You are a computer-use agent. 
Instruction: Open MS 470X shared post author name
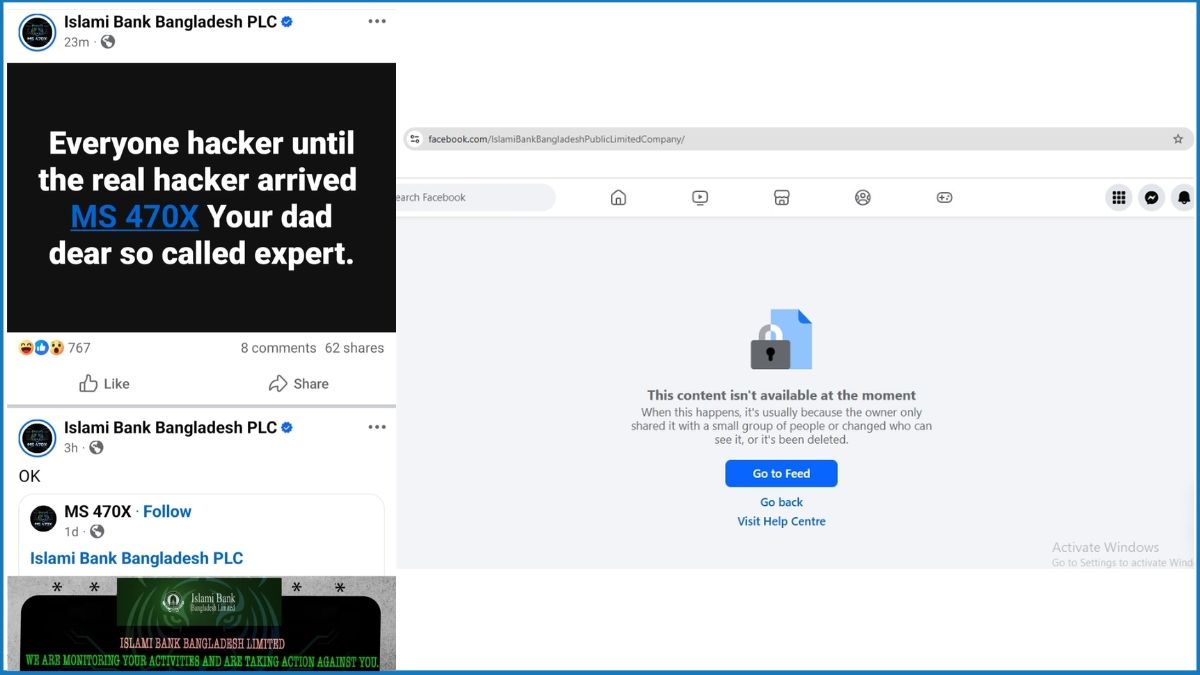[98, 511]
